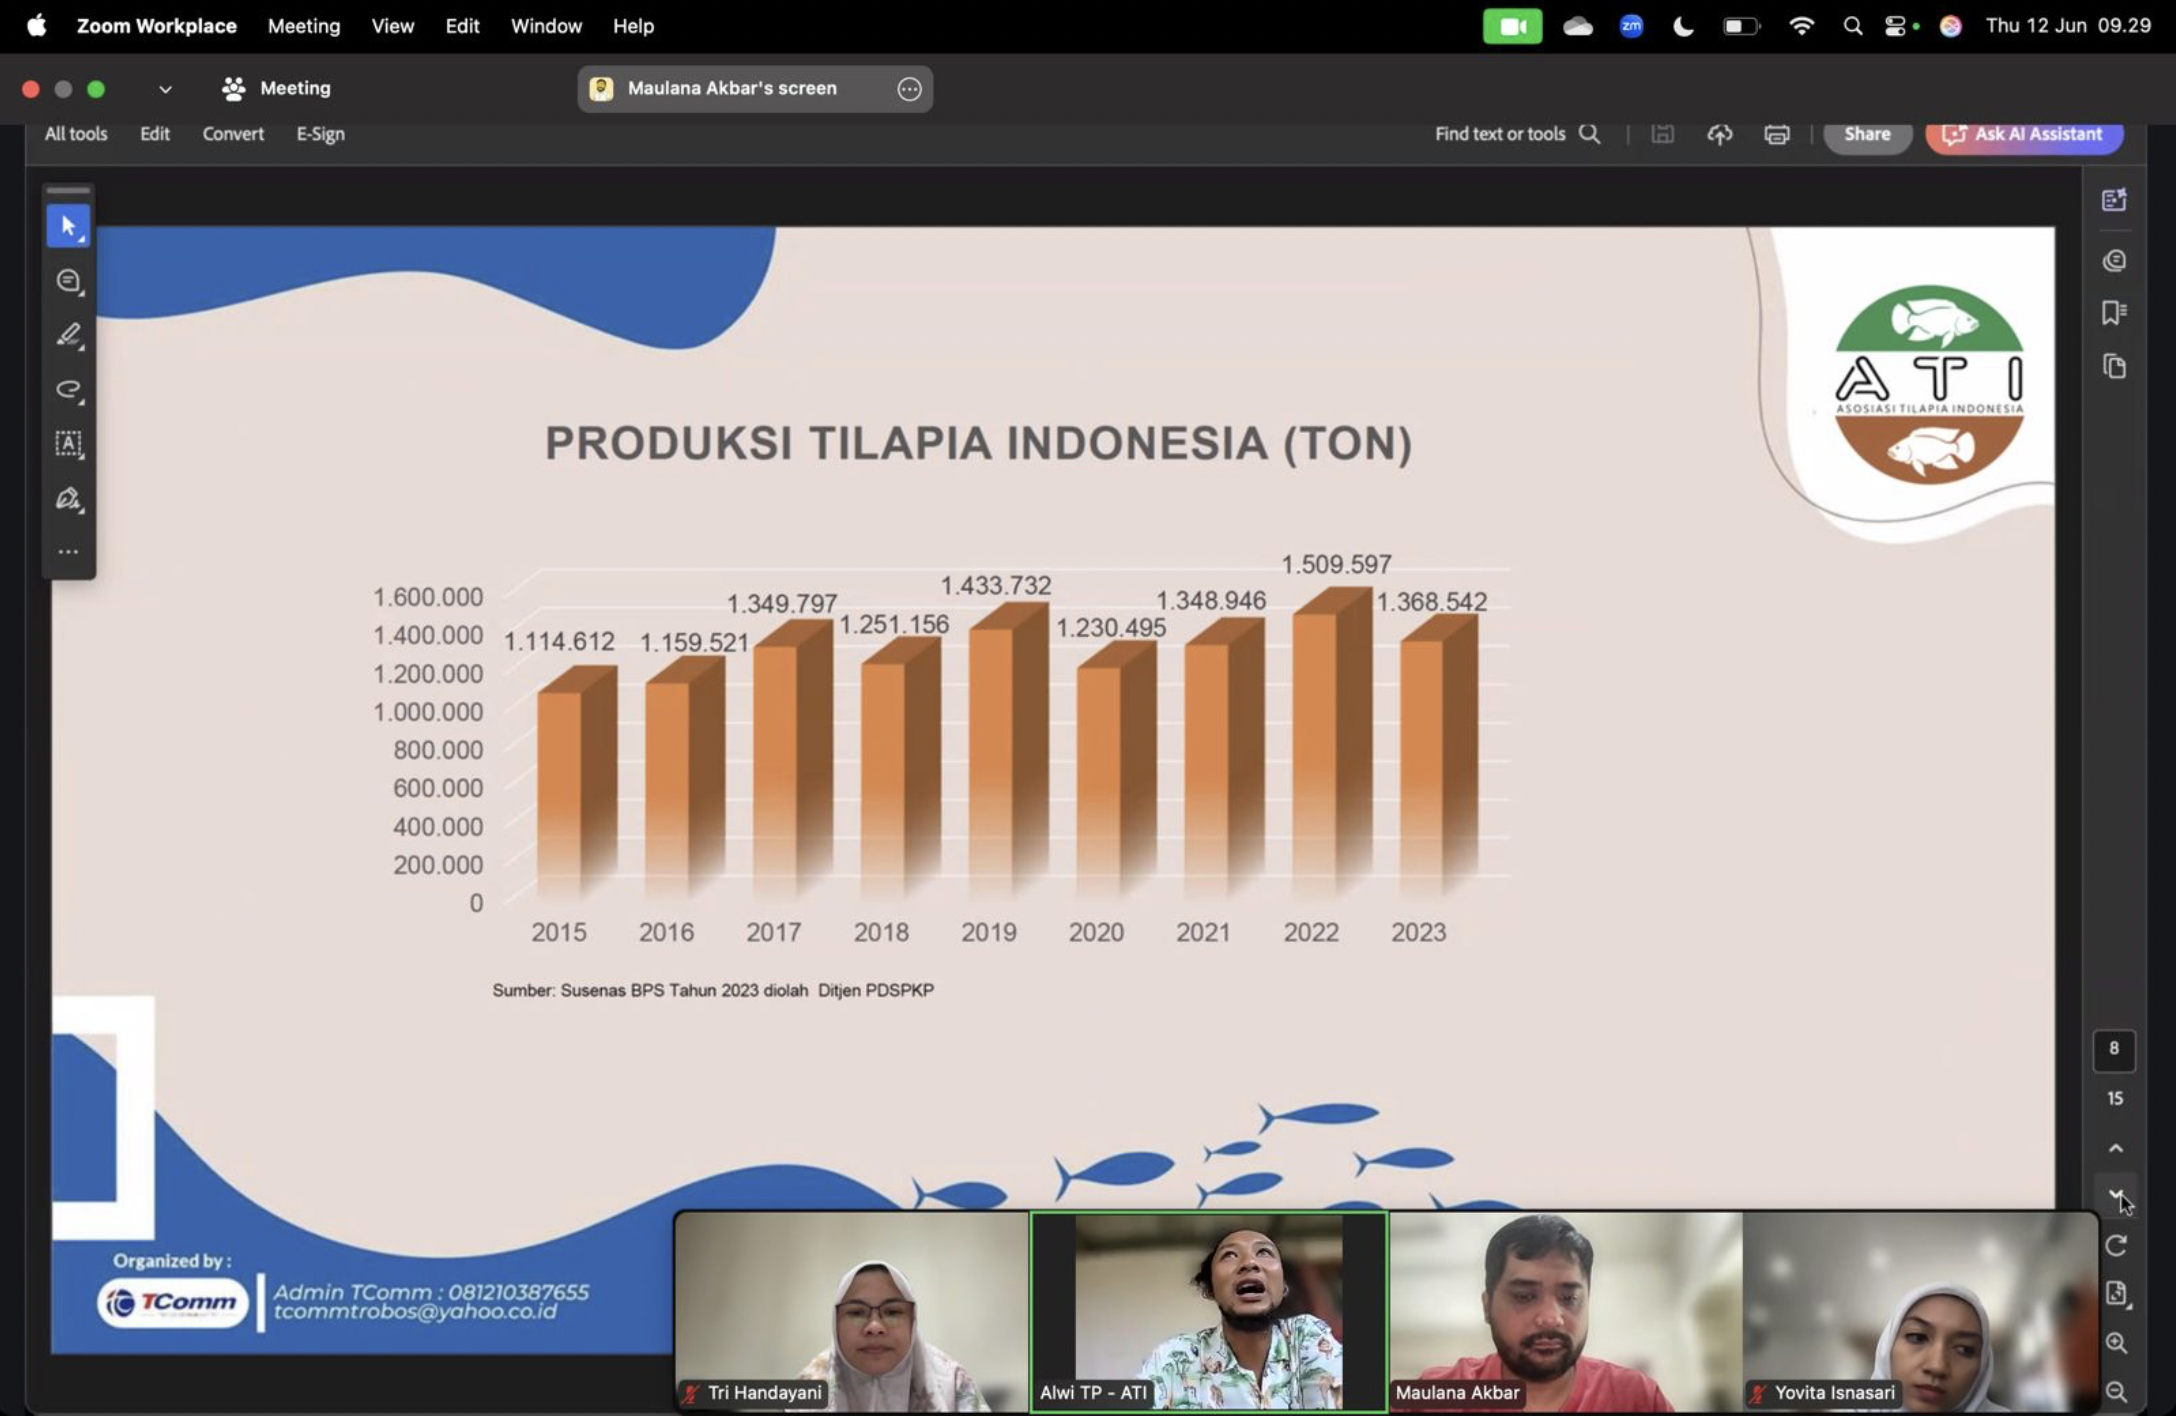Image resolution: width=2176 pixels, height=1418 pixels.
Task: Click Maulana Akbar's screen label
Action: (x=732, y=89)
